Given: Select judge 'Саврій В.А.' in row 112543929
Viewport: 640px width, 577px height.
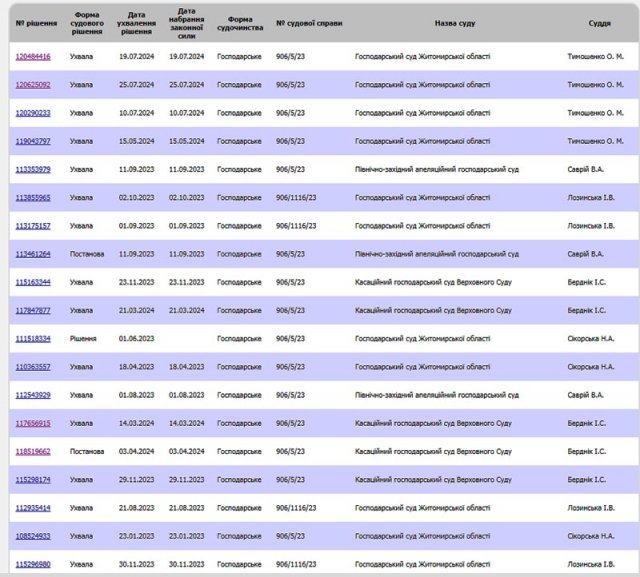Looking at the screenshot, I should click(585, 395).
